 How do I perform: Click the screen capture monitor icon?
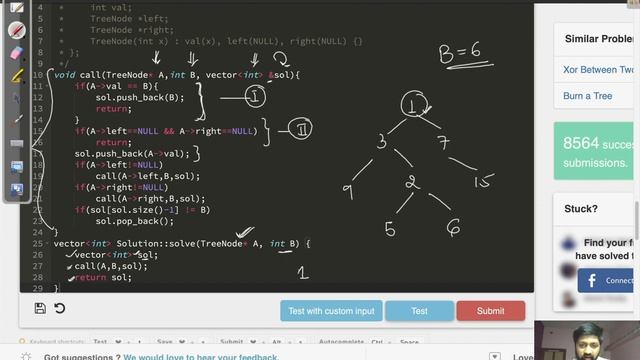click(x=16, y=167)
